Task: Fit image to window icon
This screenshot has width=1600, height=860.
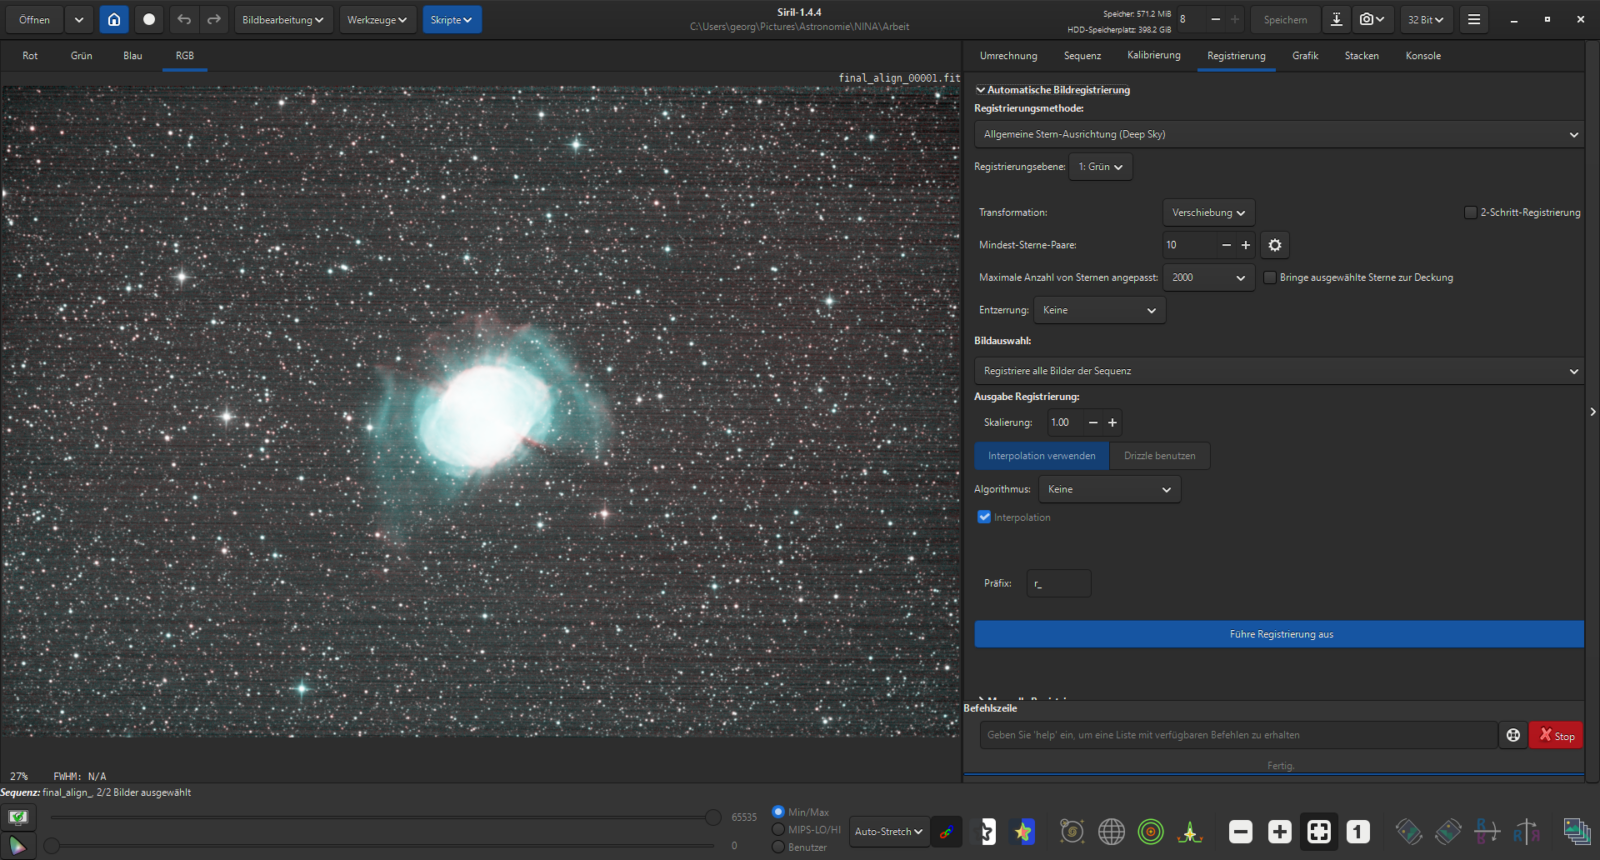Action: pos(1319,832)
